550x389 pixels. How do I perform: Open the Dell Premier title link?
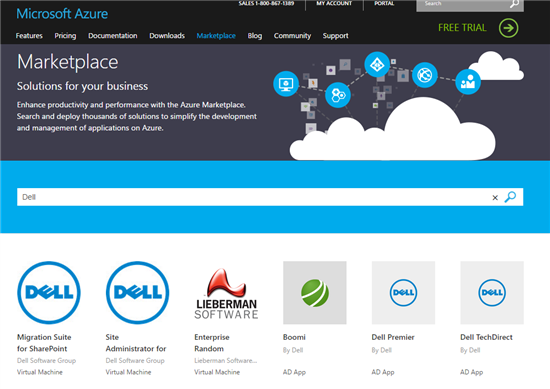393,337
